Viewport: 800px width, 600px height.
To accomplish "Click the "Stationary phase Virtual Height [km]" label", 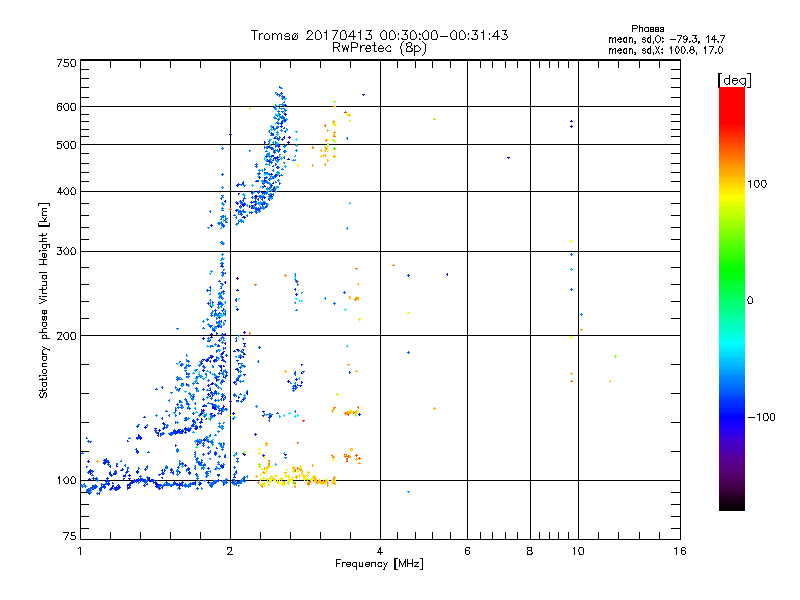I will click(x=44, y=300).
